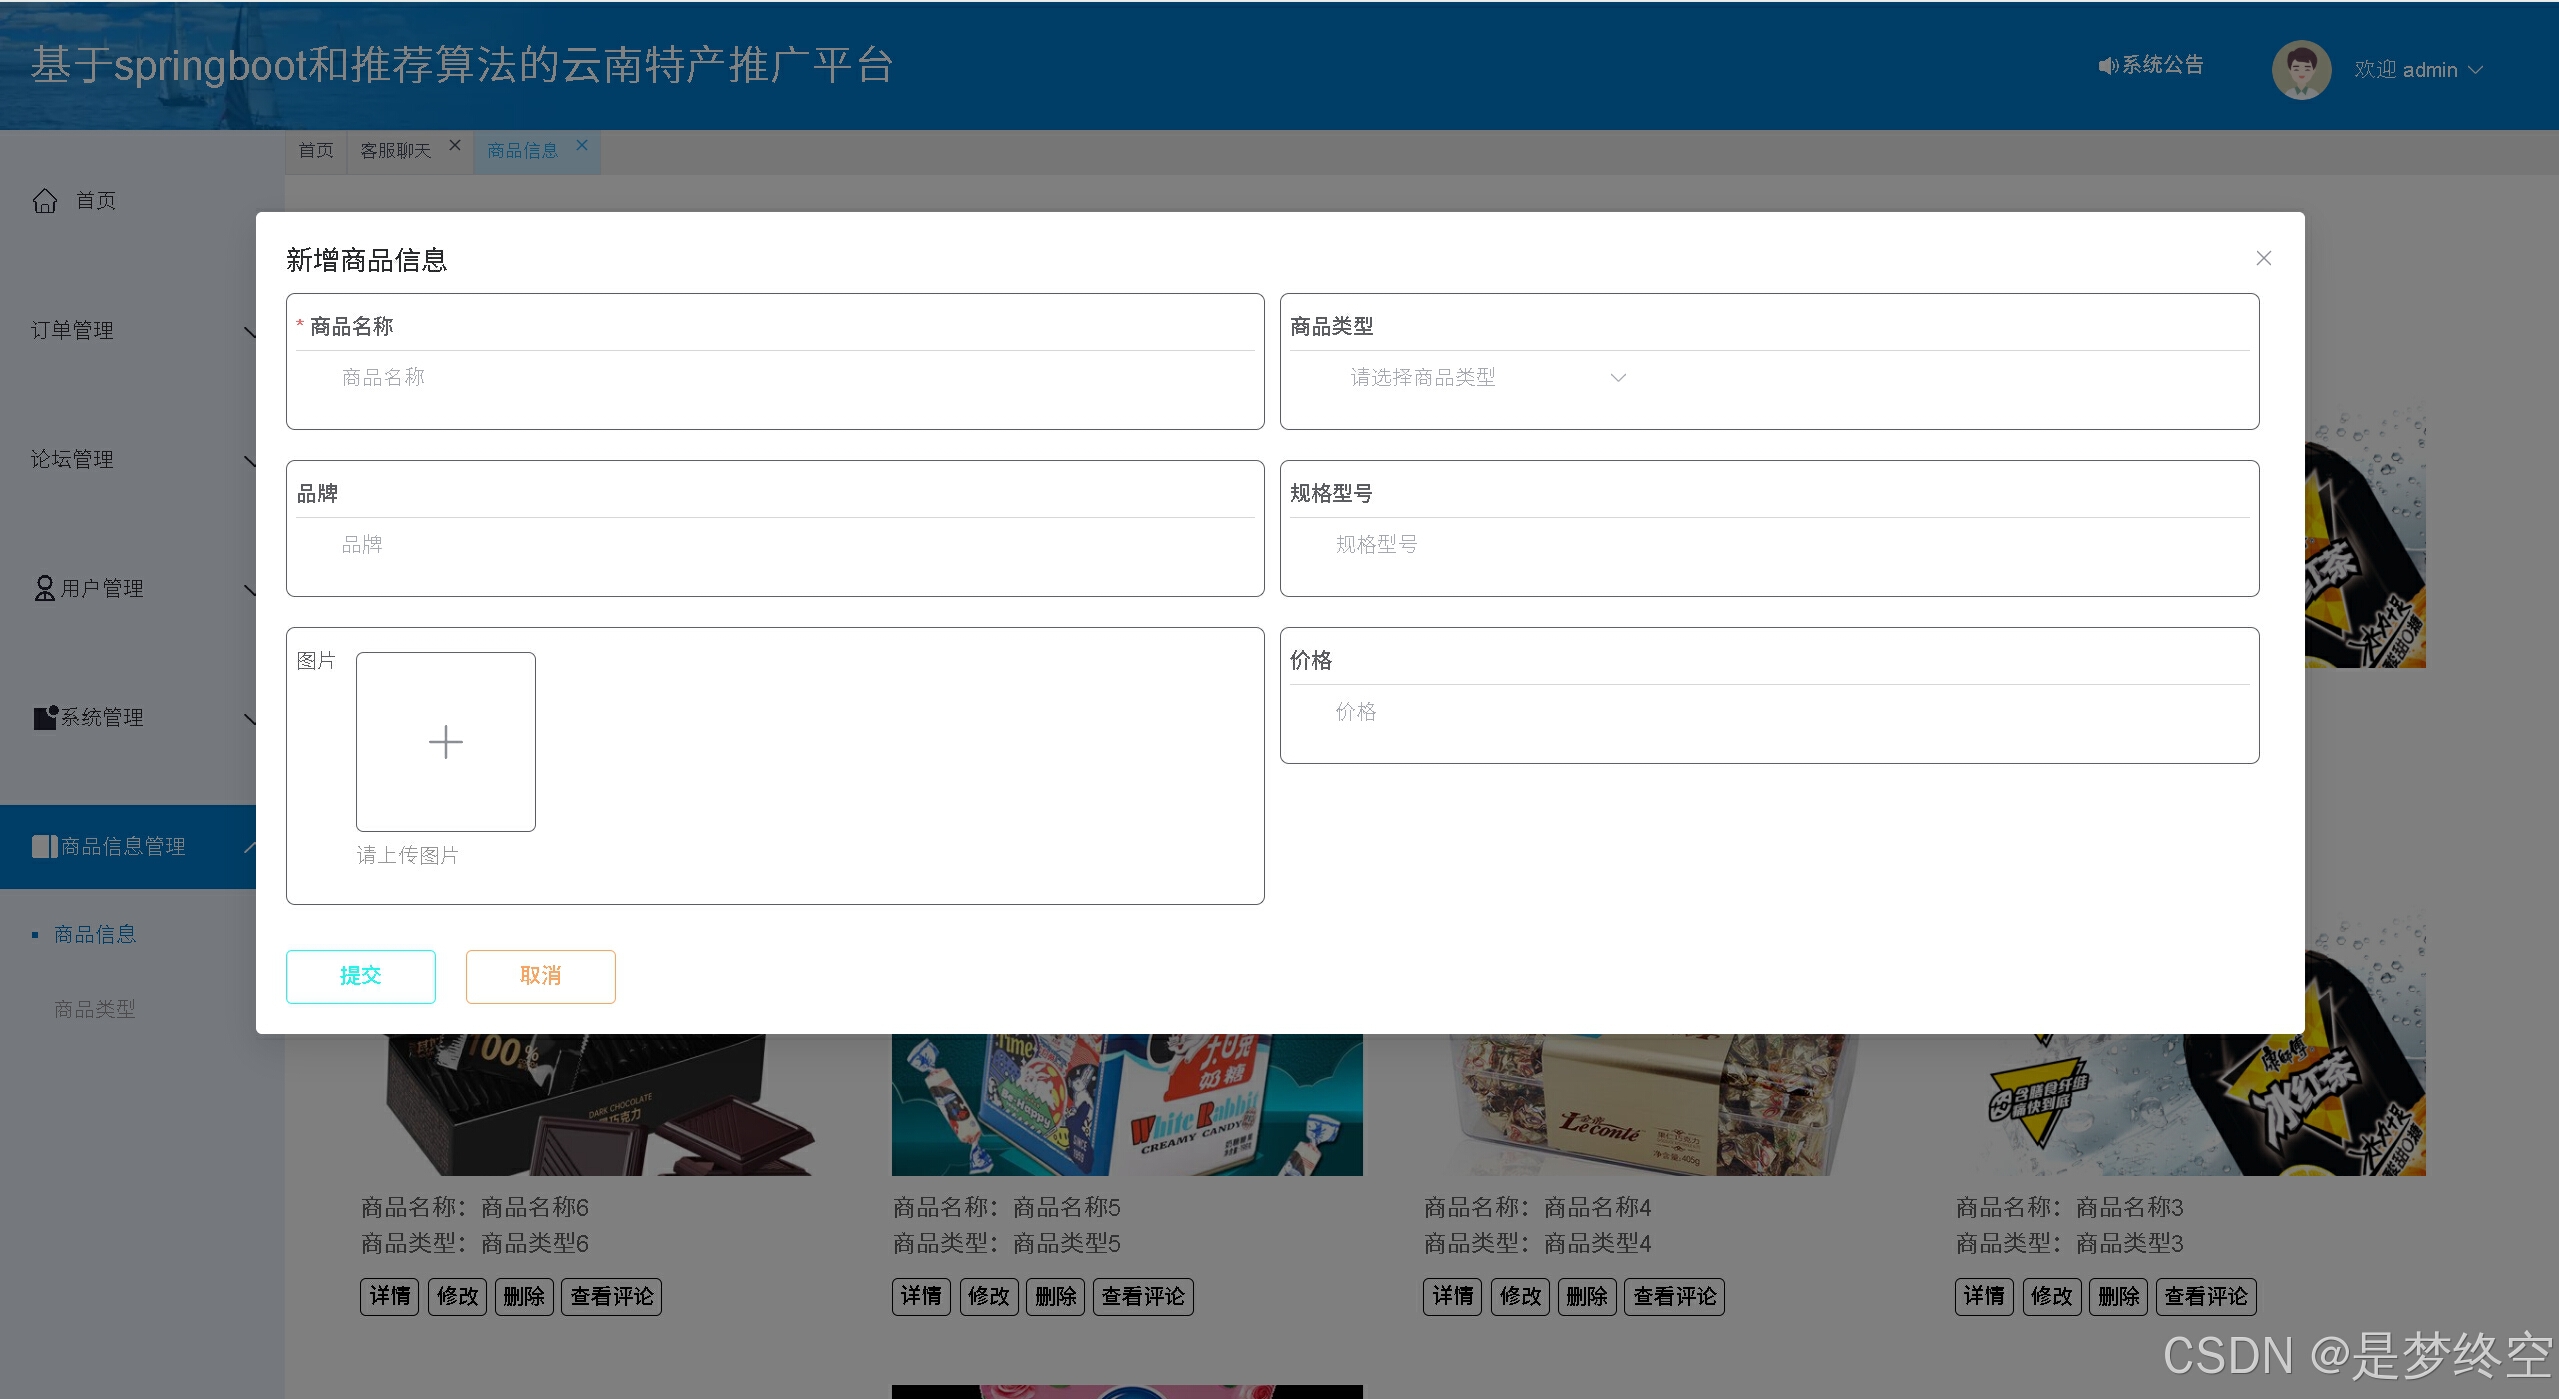Close the 新增商品信息 dialog with X icon
The image size is (2559, 1399).
pyautogui.click(x=2263, y=259)
